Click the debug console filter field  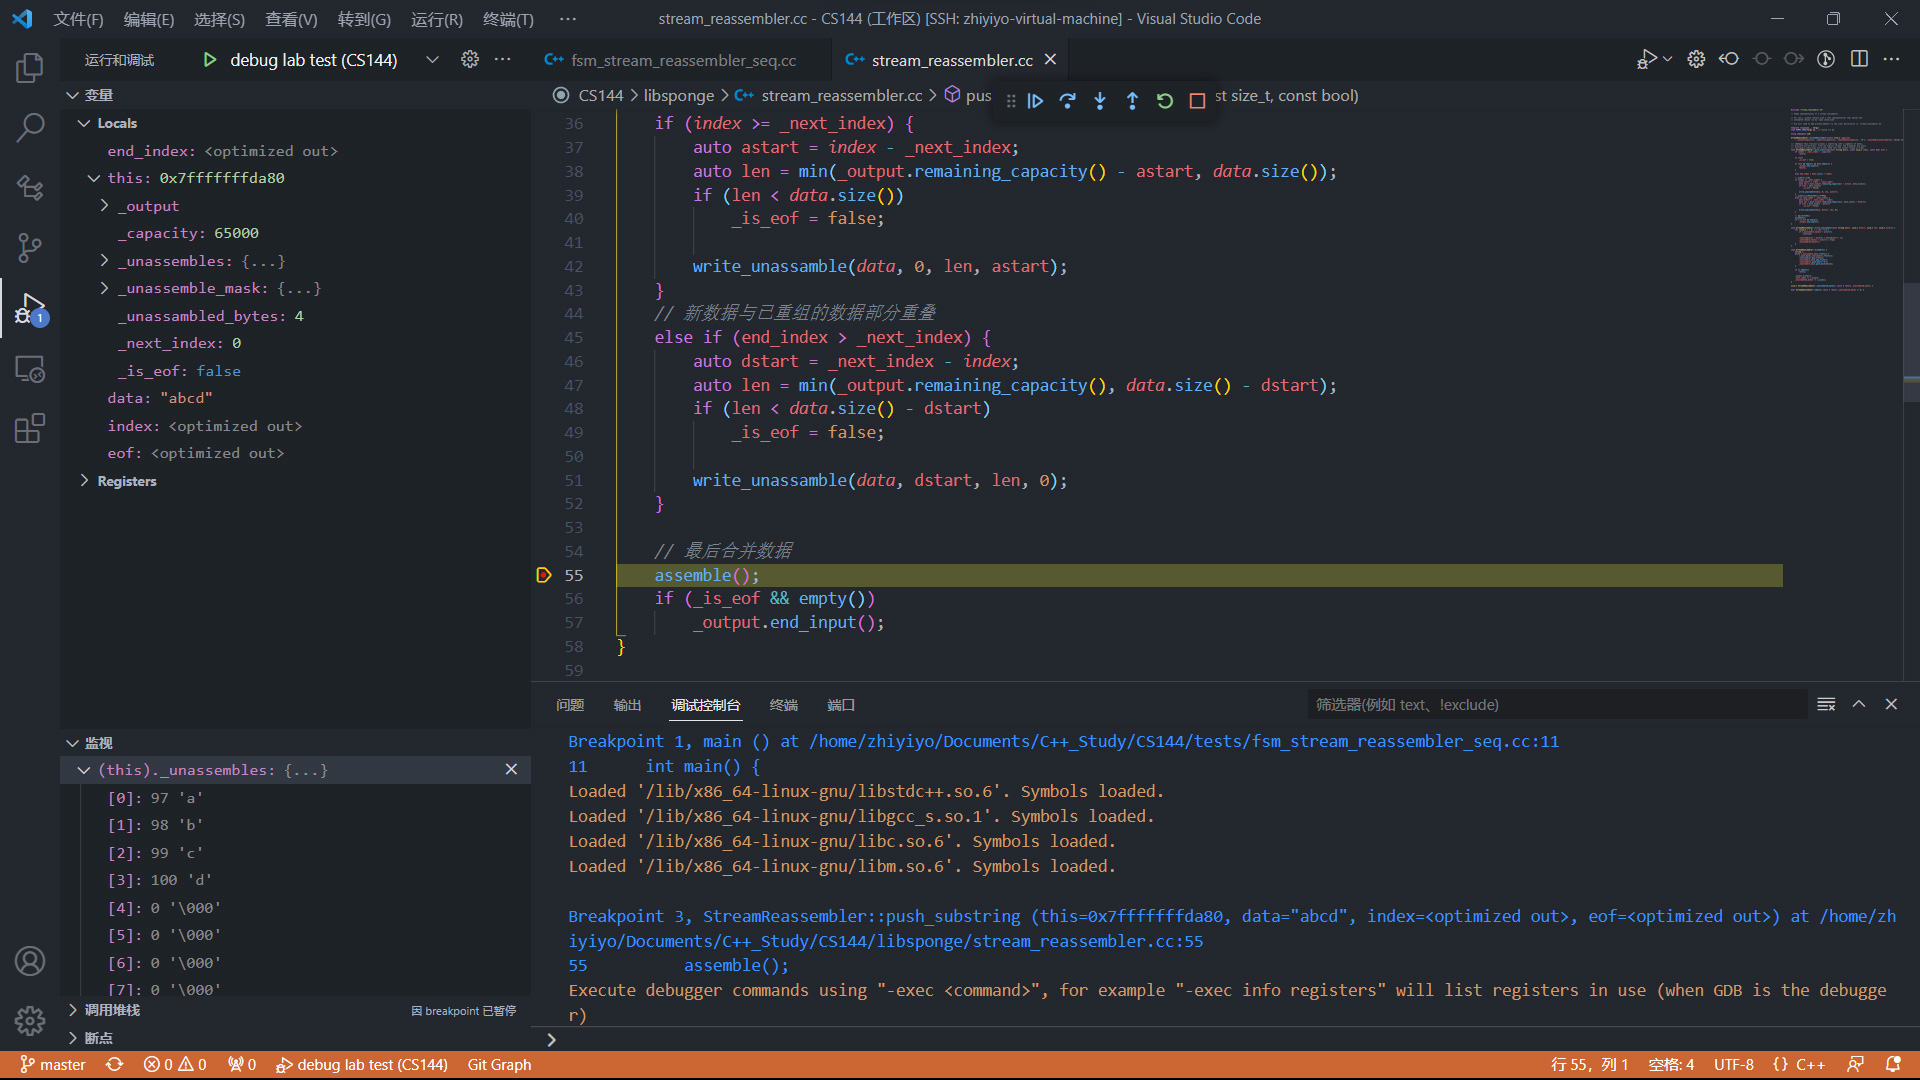pos(1555,705)
